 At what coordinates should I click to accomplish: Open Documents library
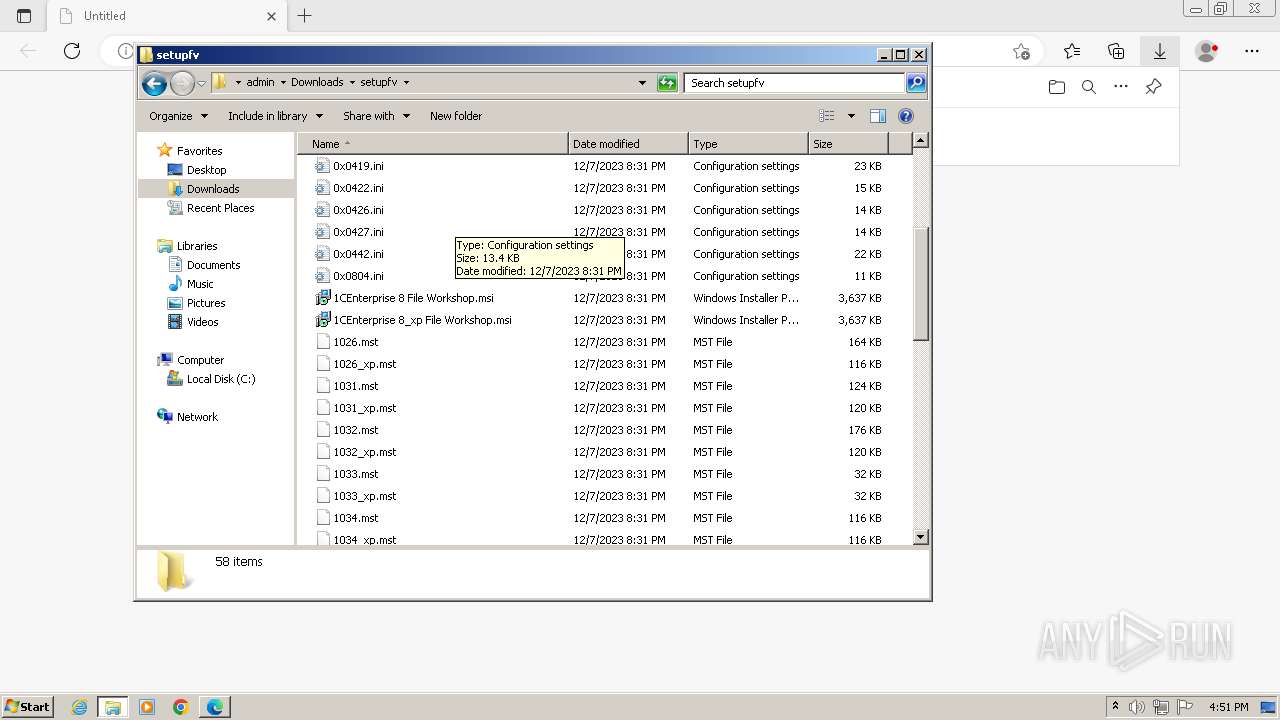click(213, 265)
